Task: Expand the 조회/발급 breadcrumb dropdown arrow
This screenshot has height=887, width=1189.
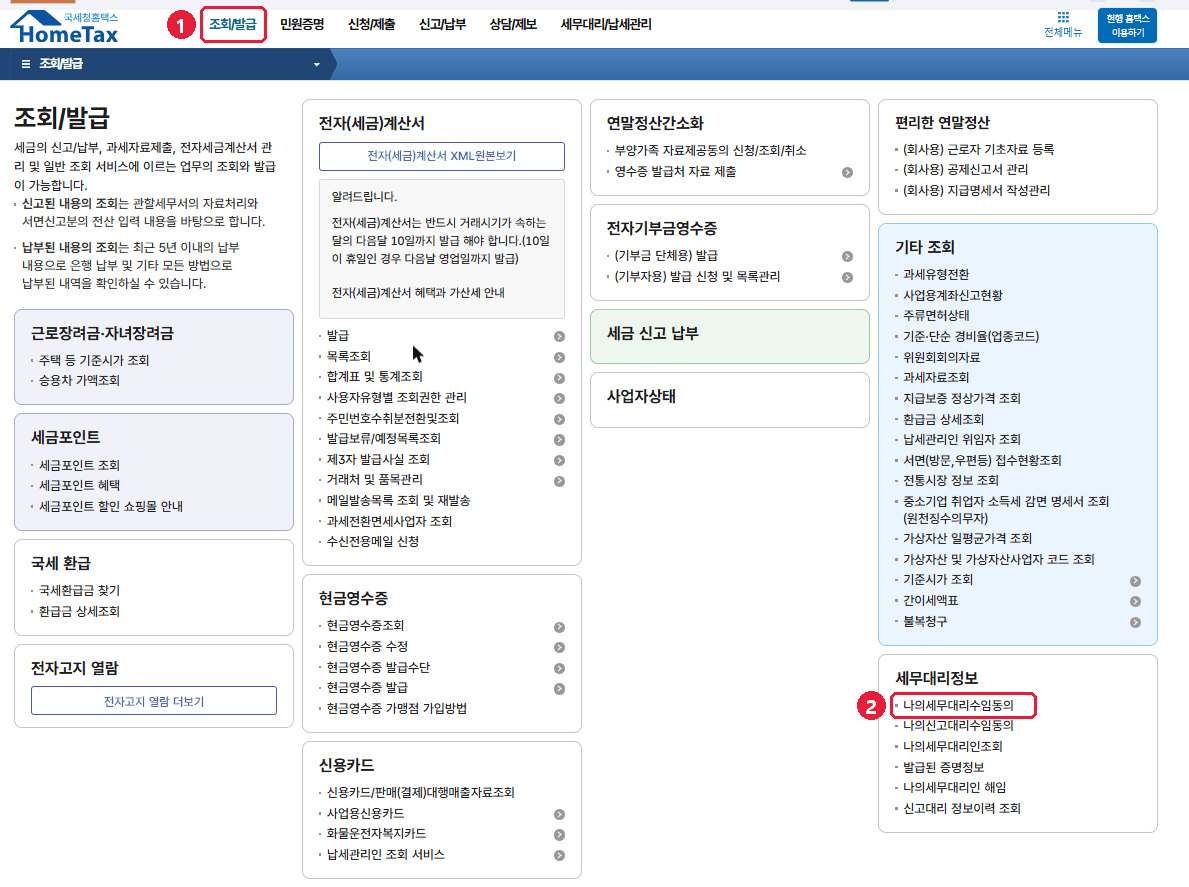Action: (x=317, y=64)
